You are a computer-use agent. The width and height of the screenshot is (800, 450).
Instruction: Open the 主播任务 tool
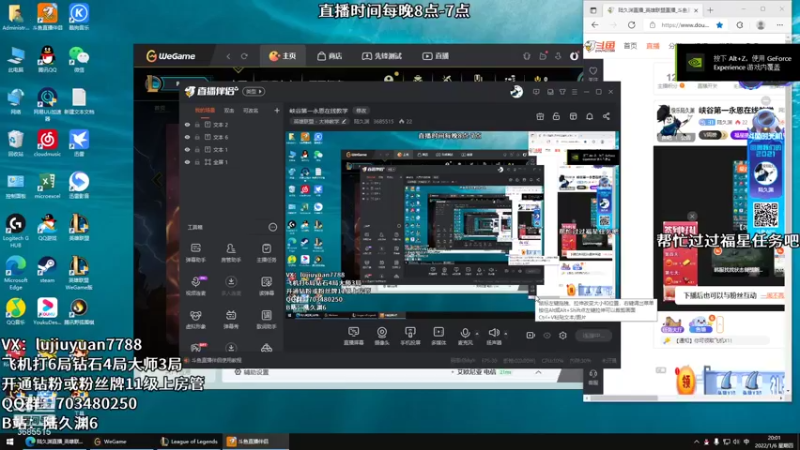pos(266,253)
